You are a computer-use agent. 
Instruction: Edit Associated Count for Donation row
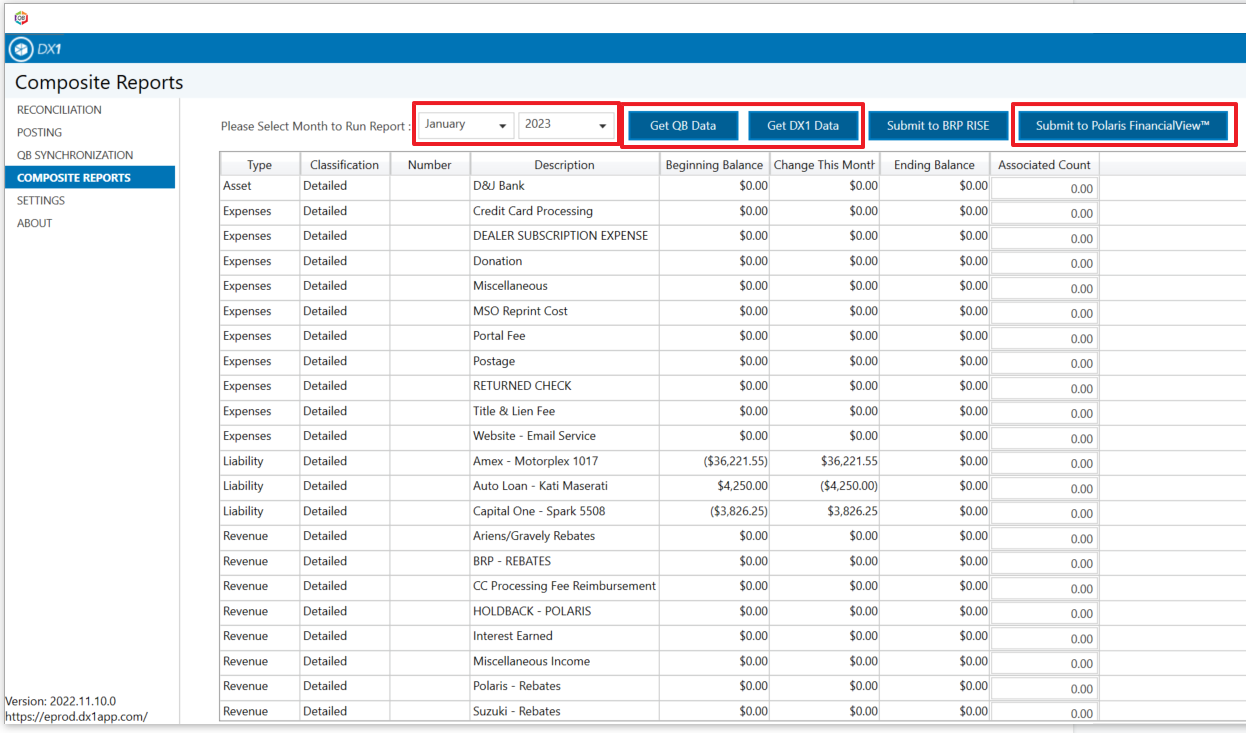pos(1045,263)
